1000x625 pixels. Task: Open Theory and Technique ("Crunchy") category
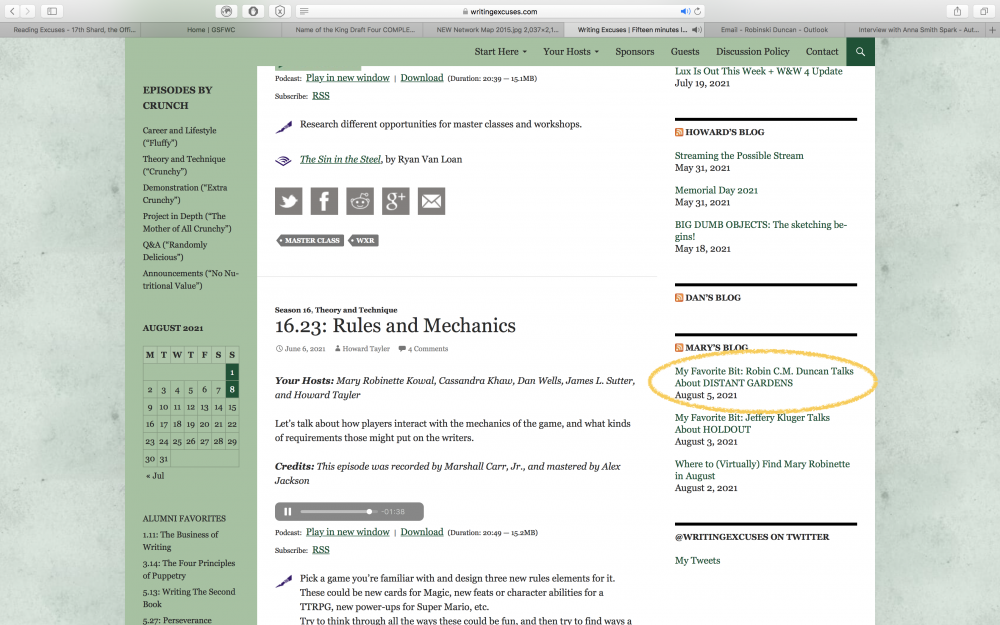(x=184, y=165)
